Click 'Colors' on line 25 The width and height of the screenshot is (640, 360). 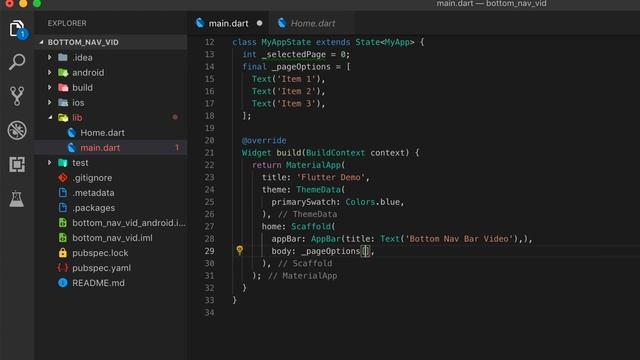click(360, 202)
